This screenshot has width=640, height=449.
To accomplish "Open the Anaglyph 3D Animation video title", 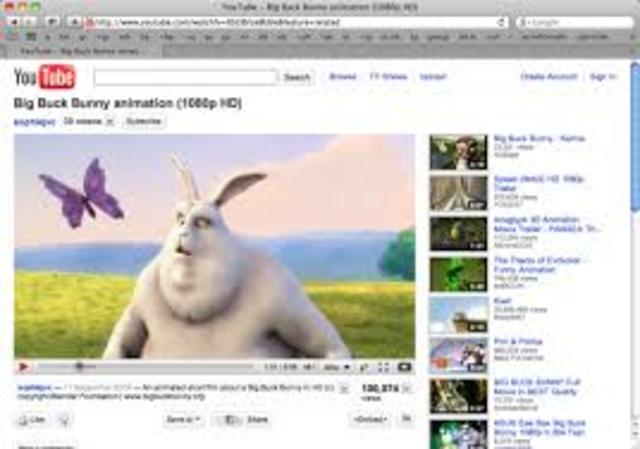I will (547, 224).
